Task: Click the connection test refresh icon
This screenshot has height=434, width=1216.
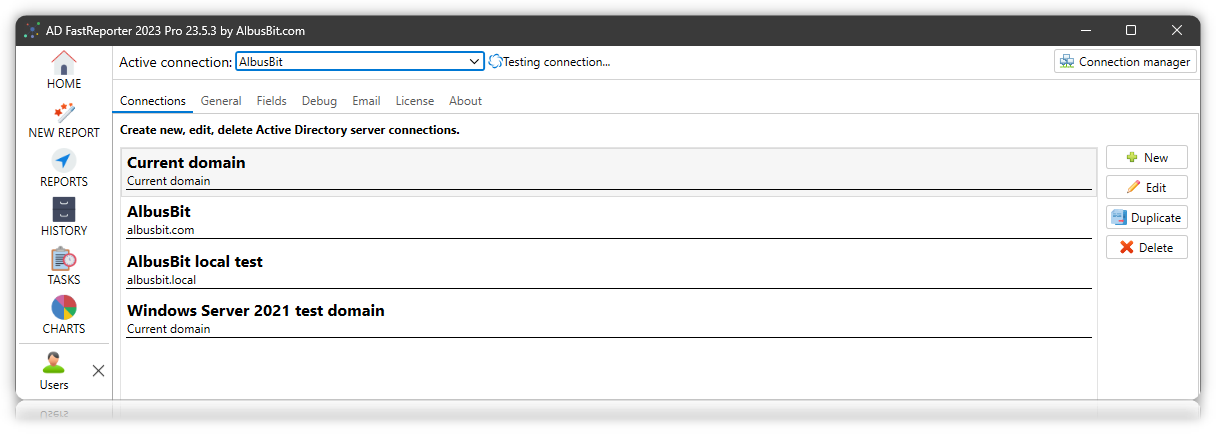Action: pyautogui.click(x=494, y=62)
